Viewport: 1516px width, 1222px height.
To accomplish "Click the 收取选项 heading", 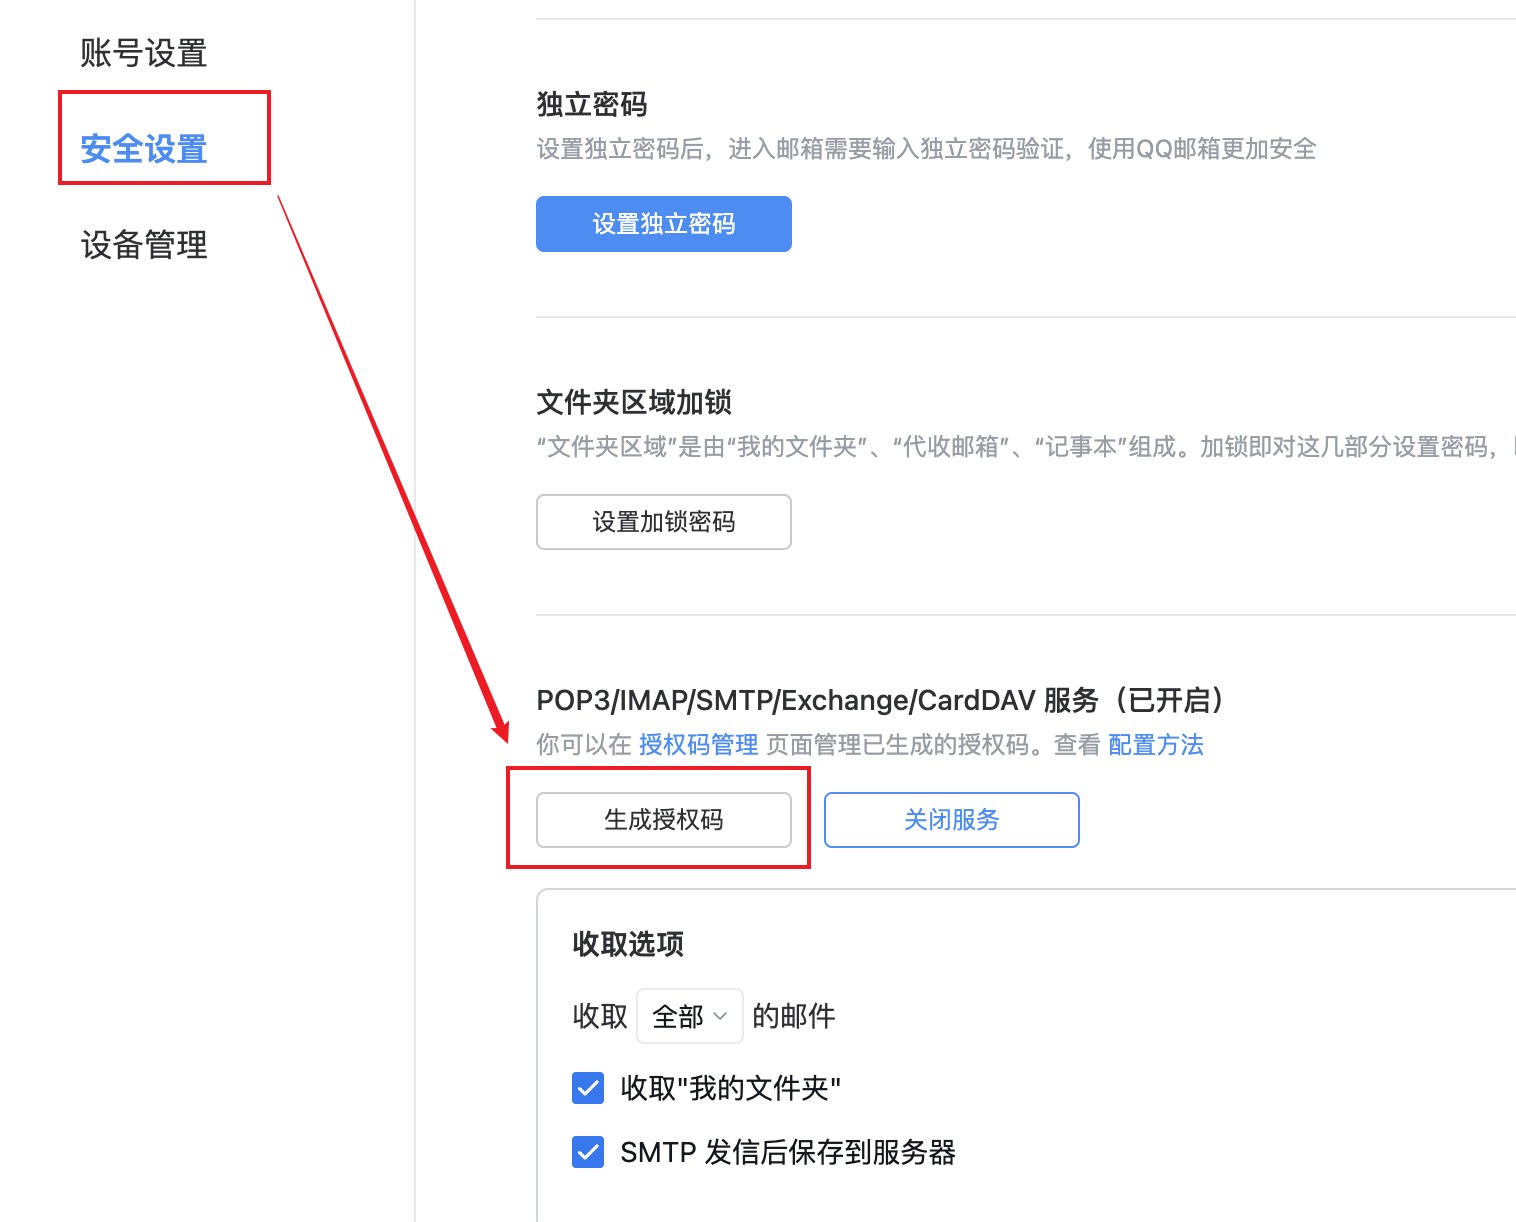I will pos(628,944).
